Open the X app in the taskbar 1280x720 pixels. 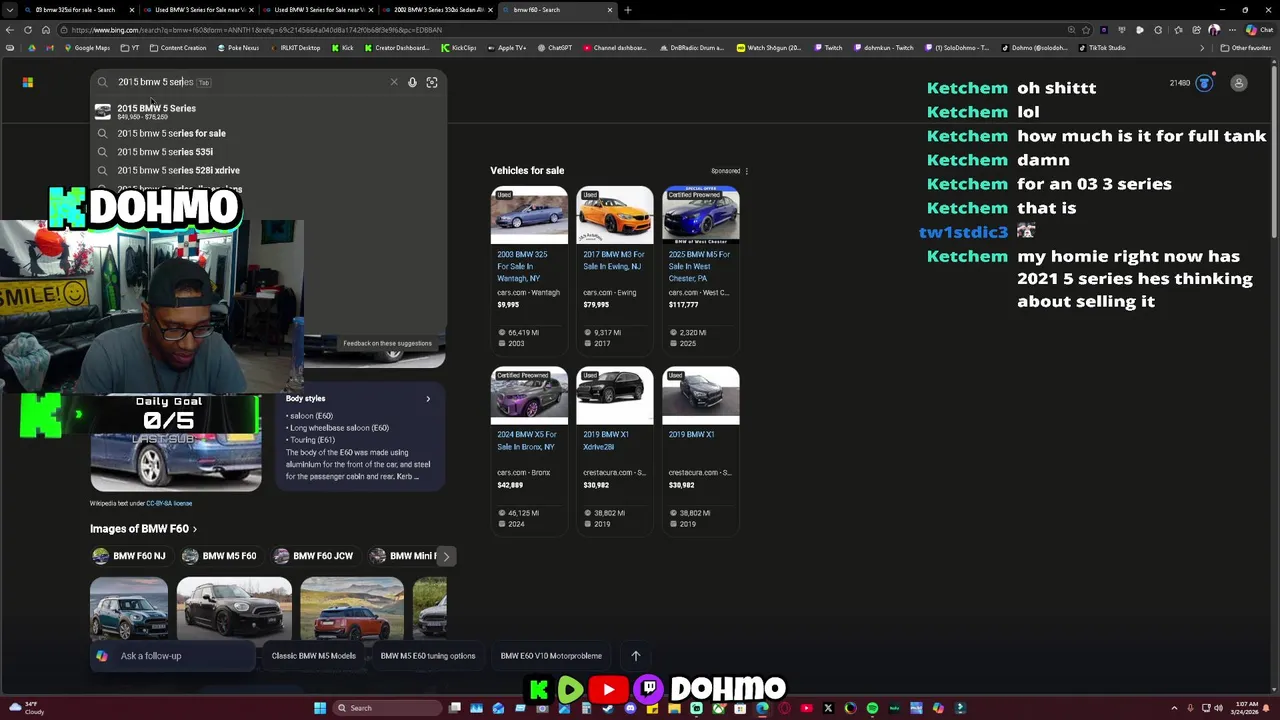[828, 708]
